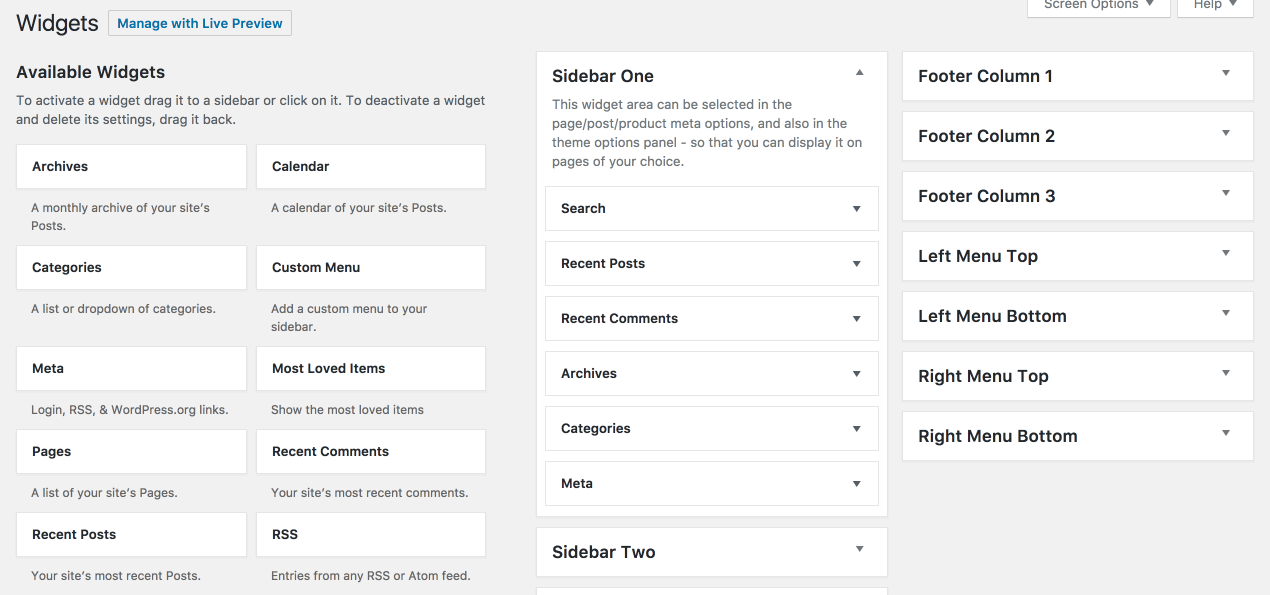
Task: Select the Pages available widget
Action: pyautogui.click(x=131, y=451)
